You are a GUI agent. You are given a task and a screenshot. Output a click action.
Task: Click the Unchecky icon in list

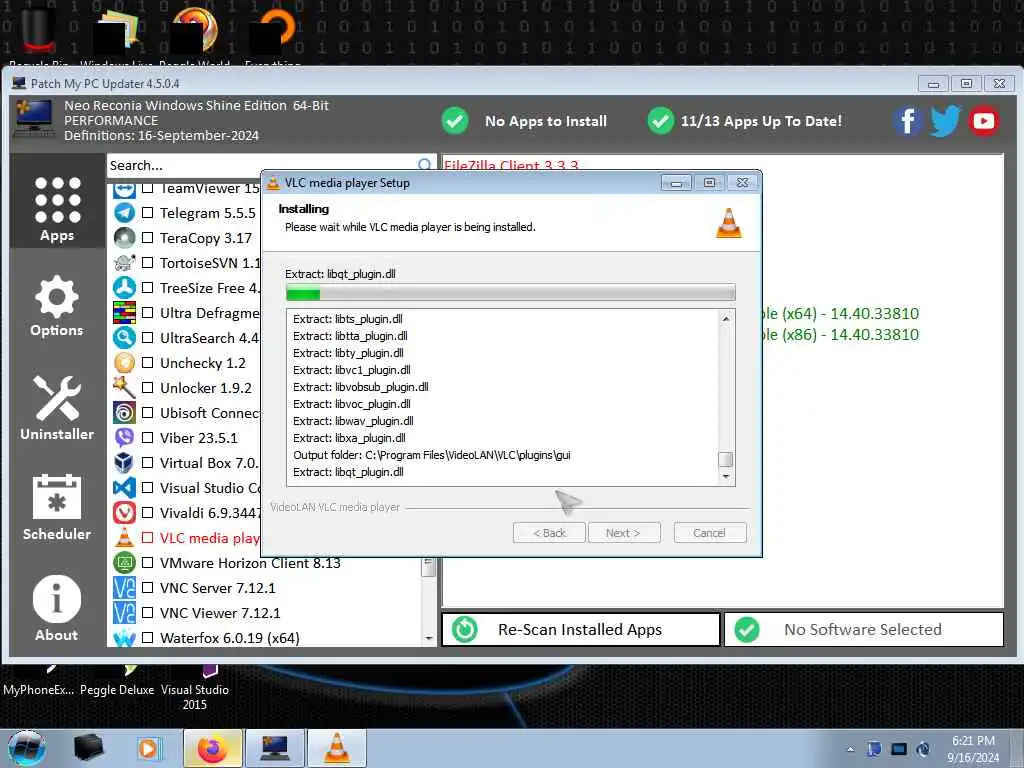click(124, 362)
